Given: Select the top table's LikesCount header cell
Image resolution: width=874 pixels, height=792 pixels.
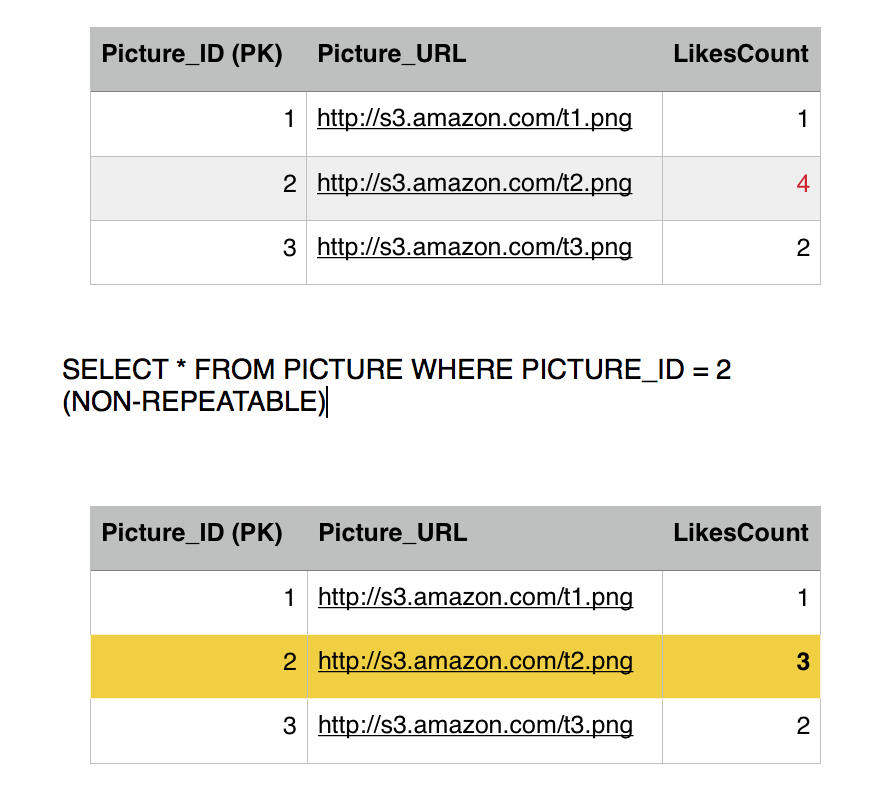Looking at the screenshot, I should point(741,54).
